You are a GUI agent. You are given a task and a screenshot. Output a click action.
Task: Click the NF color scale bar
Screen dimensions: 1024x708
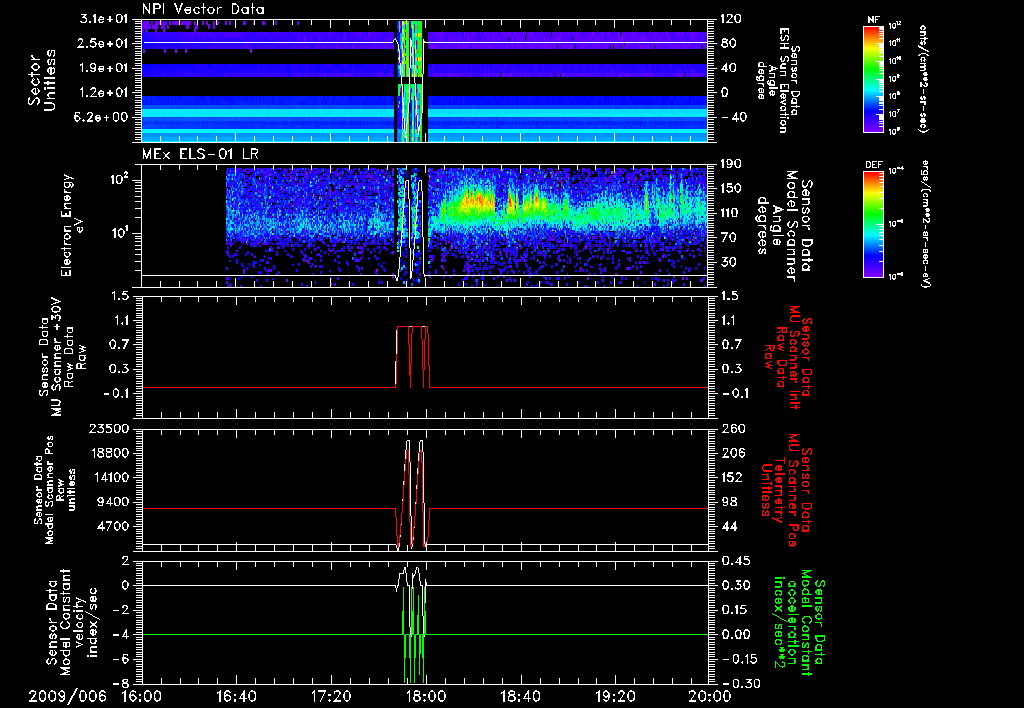873,78
